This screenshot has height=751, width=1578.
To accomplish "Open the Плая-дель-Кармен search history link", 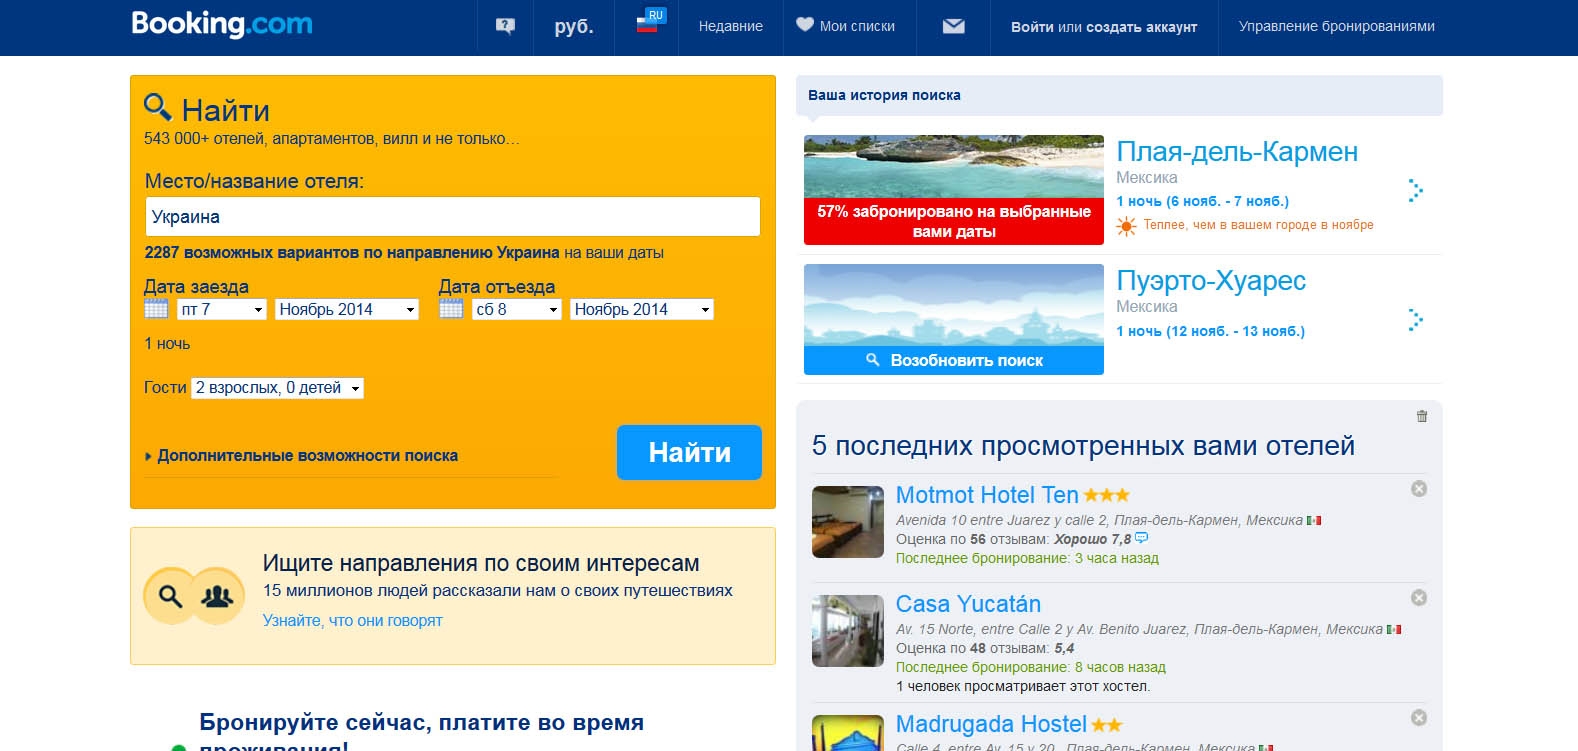I will (x=1237, y=152).
